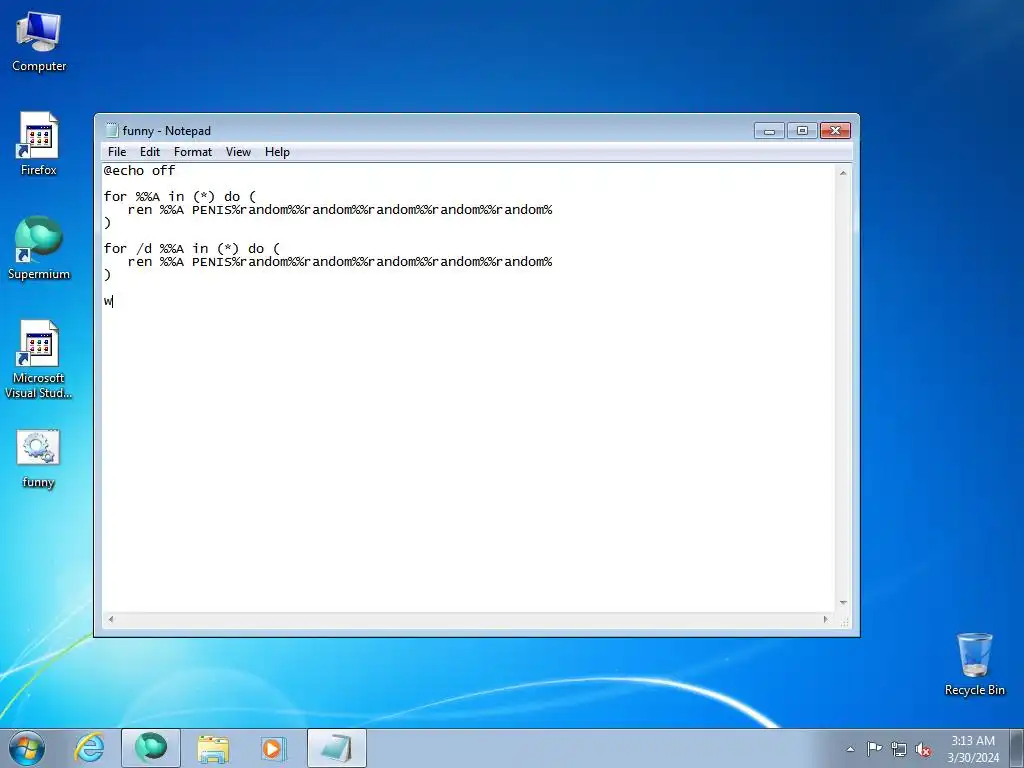Image resolution: width=1024 pixels, height=768 pixels.
Task: Select the Microsoft Visual Studio desktop shortcut
Action: click(x=39, y=359)
